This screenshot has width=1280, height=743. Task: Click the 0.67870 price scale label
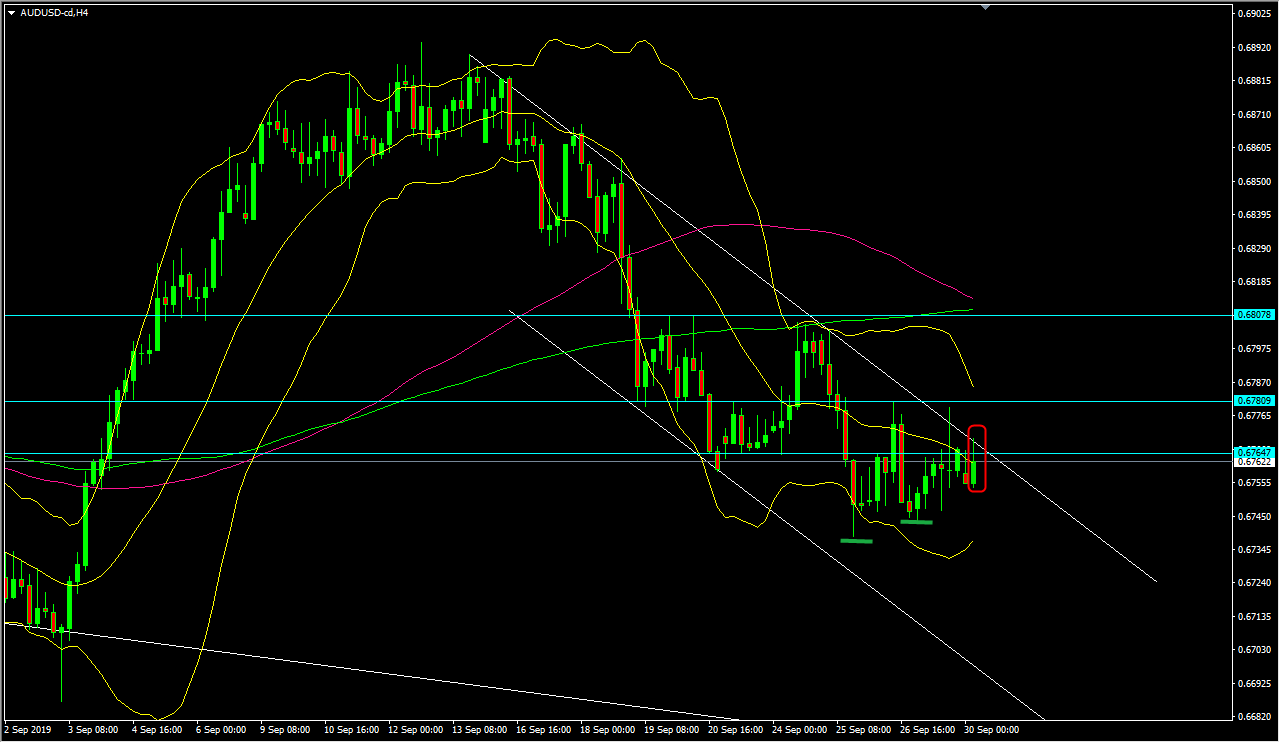(1256, 383)
